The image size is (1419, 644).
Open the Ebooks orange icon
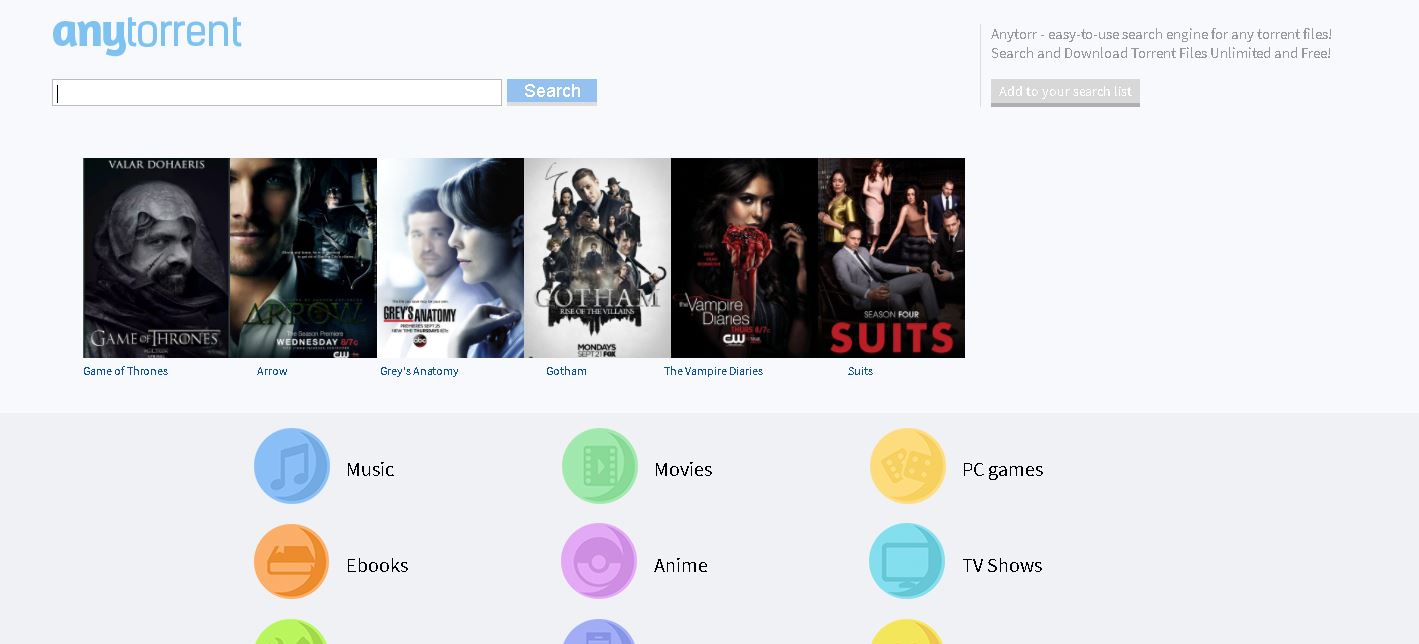tap(292, 561)
